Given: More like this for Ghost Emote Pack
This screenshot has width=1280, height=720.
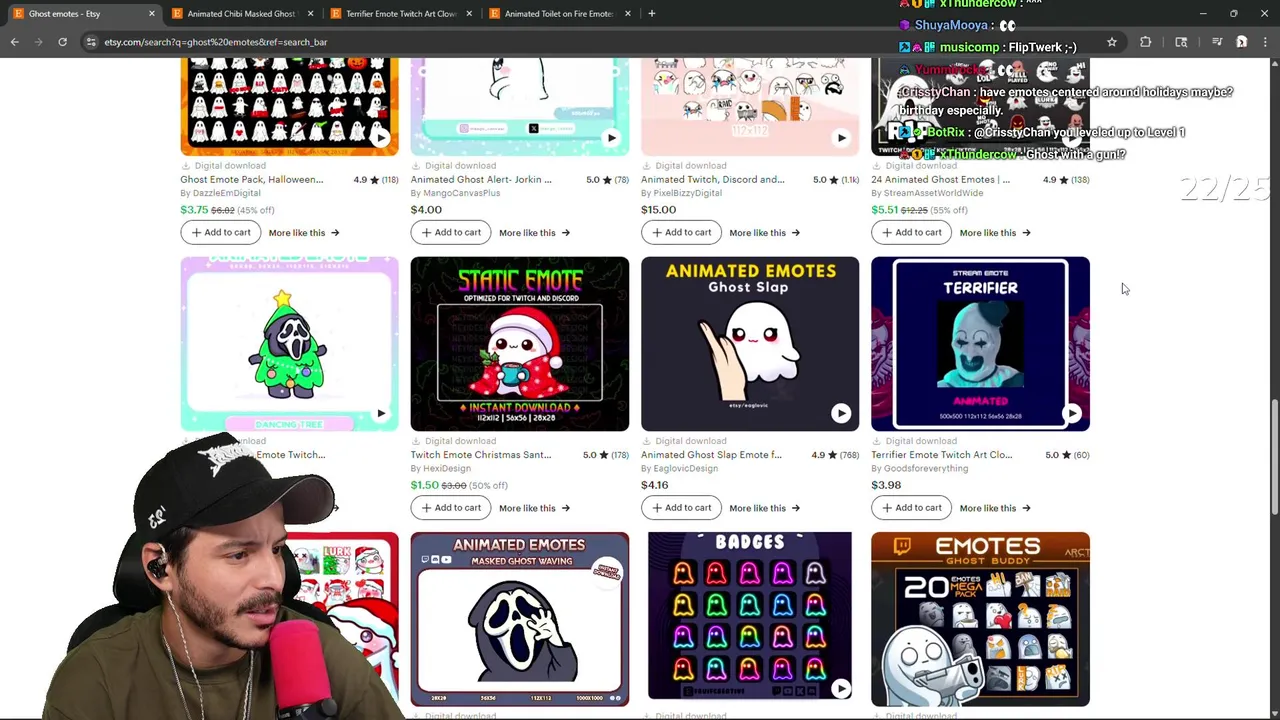Looking at the screenshot, I should tap(304, 233).
